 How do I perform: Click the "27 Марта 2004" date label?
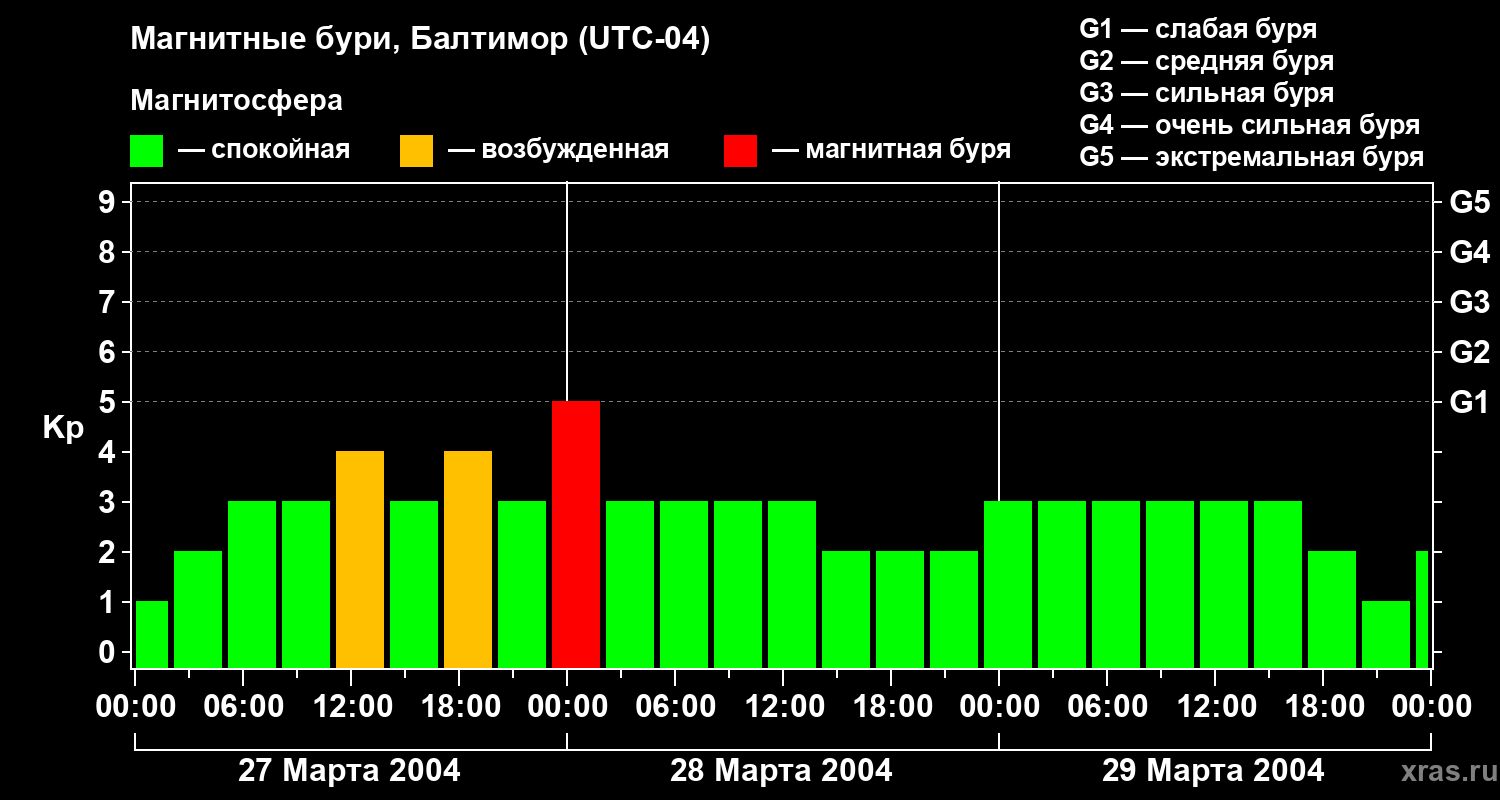pos(349,771)
